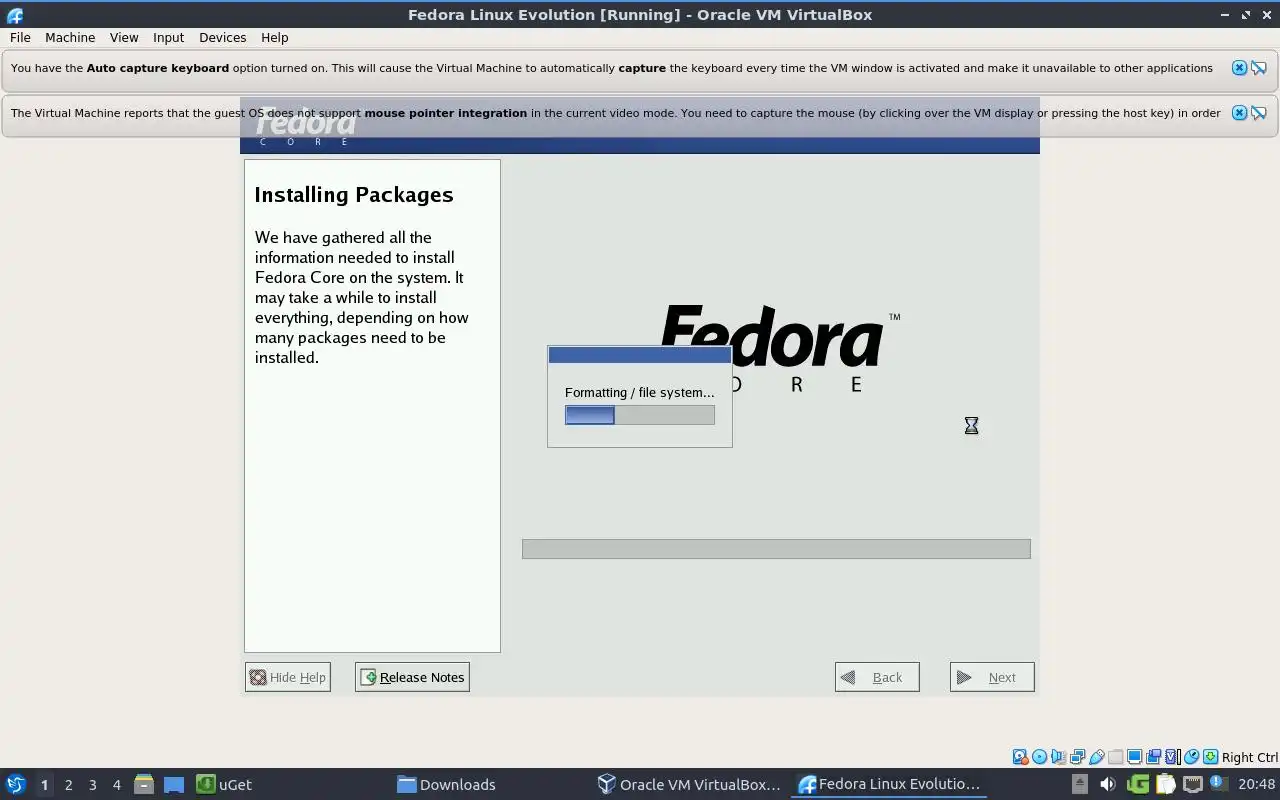Image resolution: width=1280 pixels, height=800 pixels.
Task: Click the shared folders indicator icon
Action: coord(1115,757)
